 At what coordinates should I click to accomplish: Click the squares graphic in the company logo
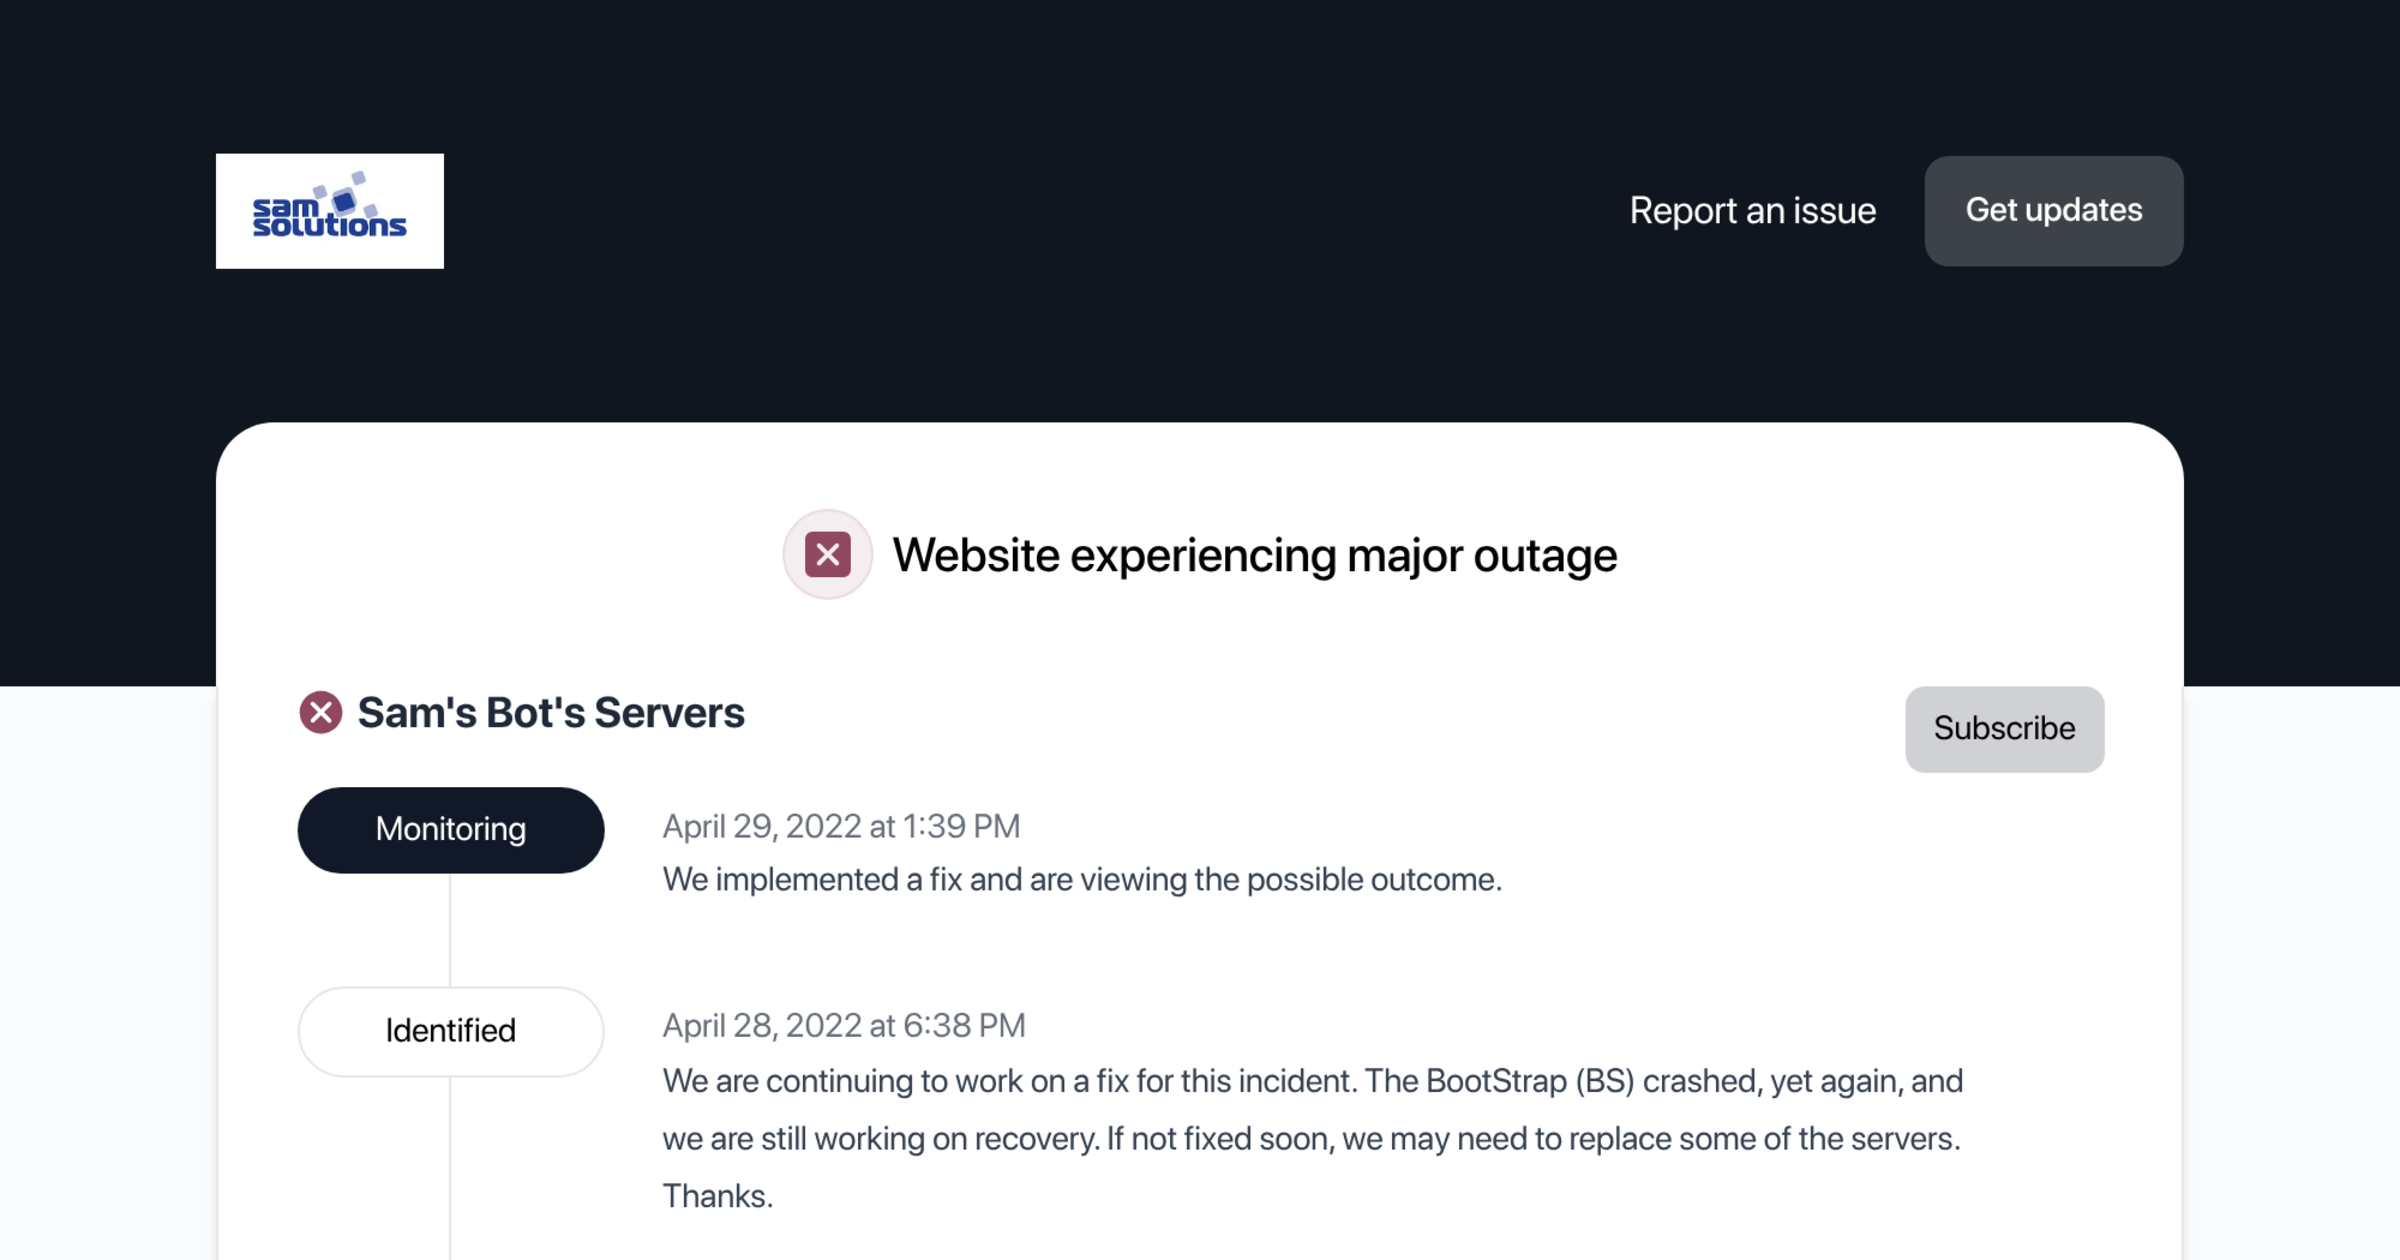point(352,195)
